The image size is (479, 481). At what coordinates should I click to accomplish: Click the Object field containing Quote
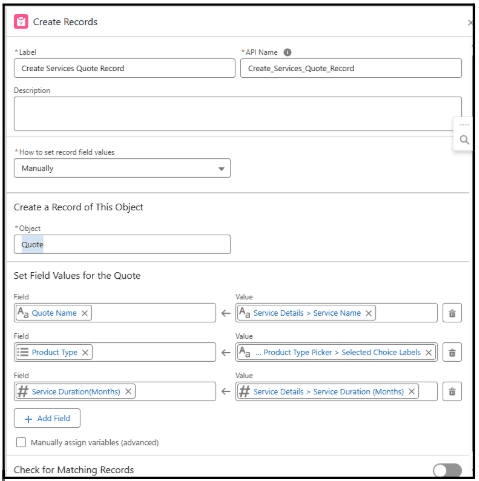(x=122, y=244)
